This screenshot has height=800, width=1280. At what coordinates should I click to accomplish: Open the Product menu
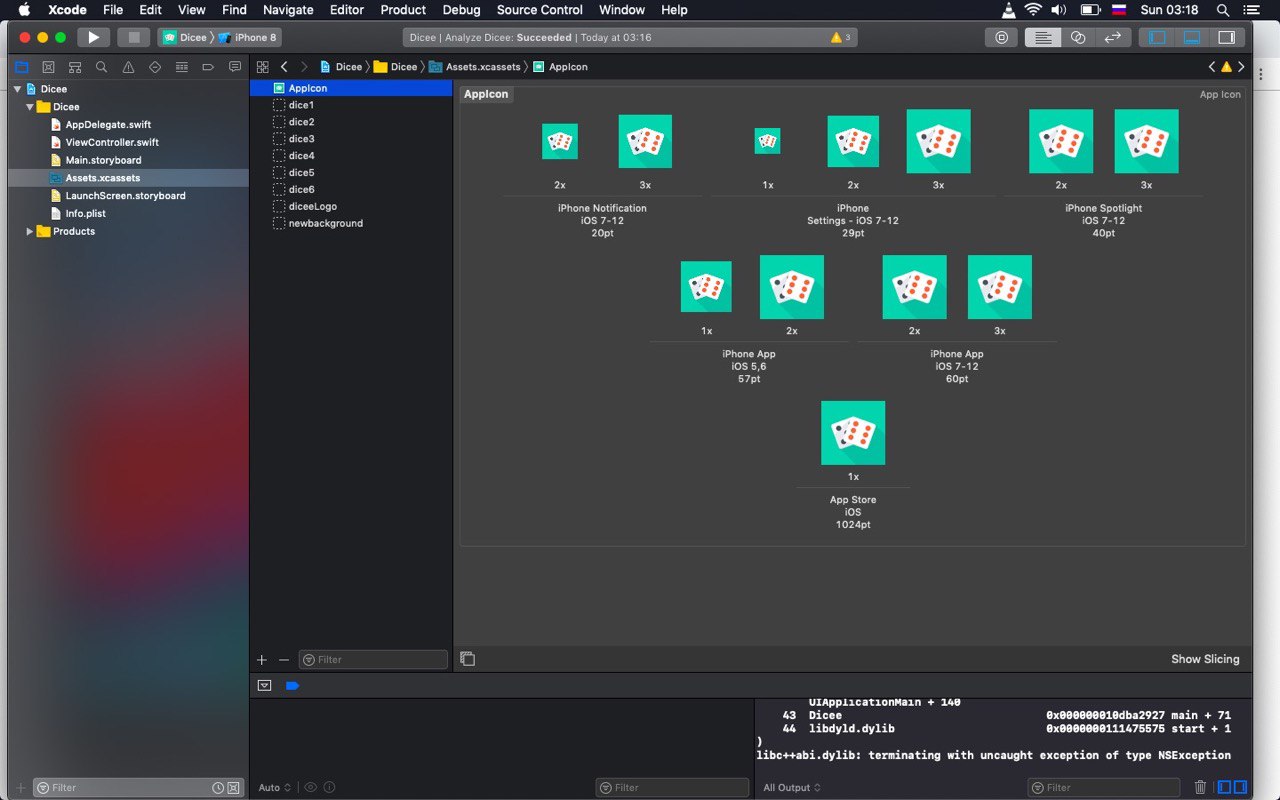[x=403, y=10]
